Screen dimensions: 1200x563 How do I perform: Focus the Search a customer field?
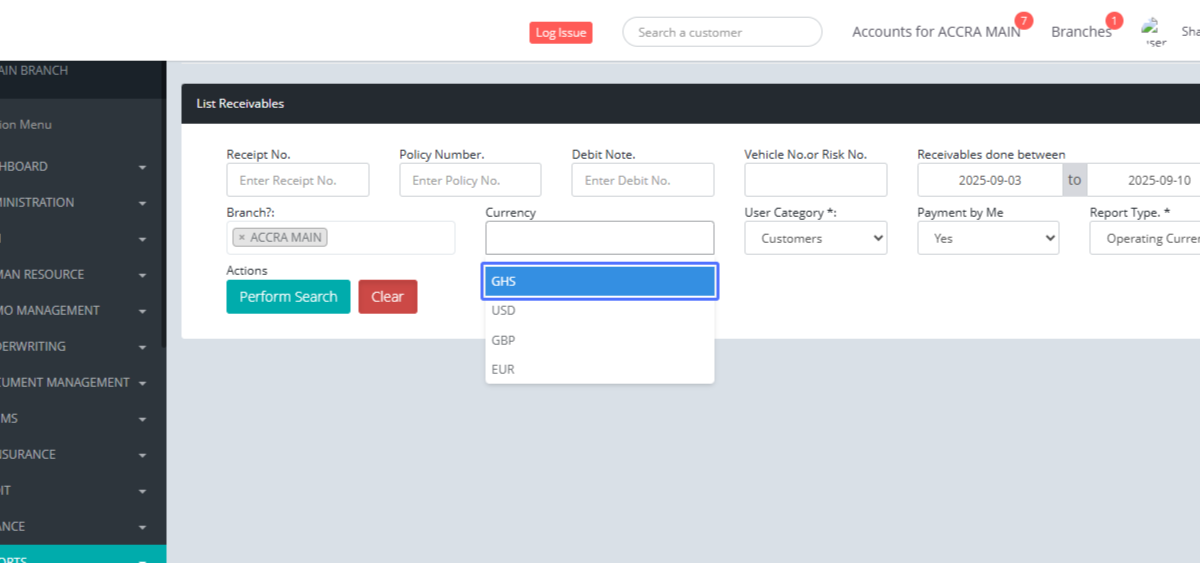pos(721,32)
